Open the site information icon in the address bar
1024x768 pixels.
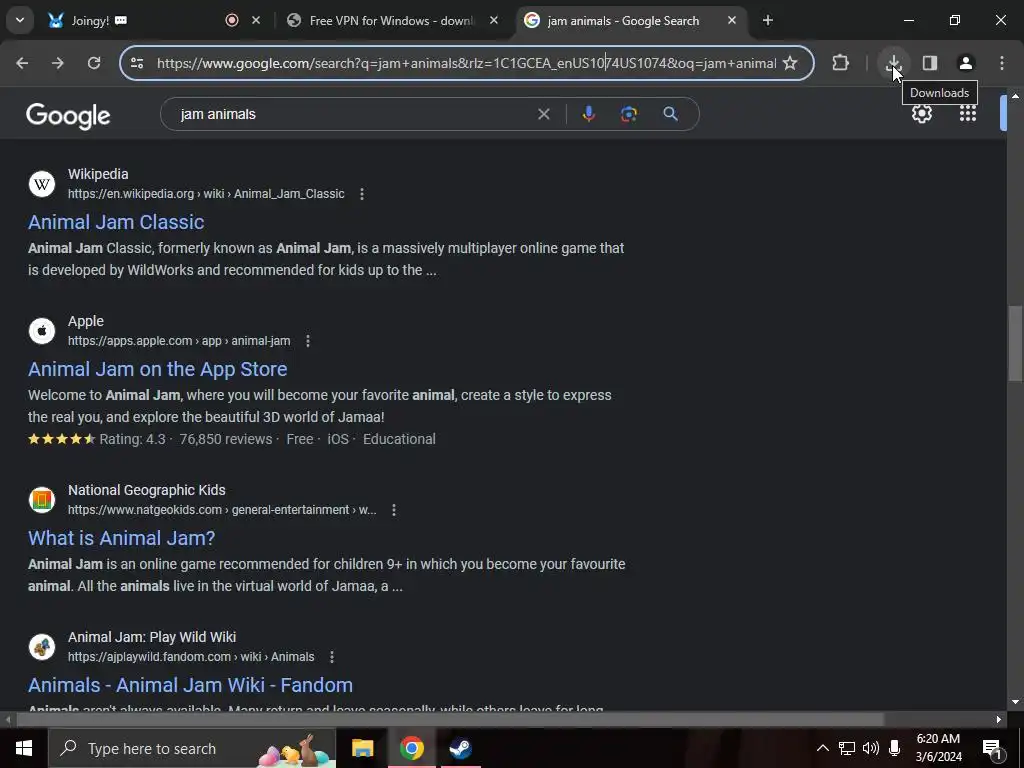(137, 63)
